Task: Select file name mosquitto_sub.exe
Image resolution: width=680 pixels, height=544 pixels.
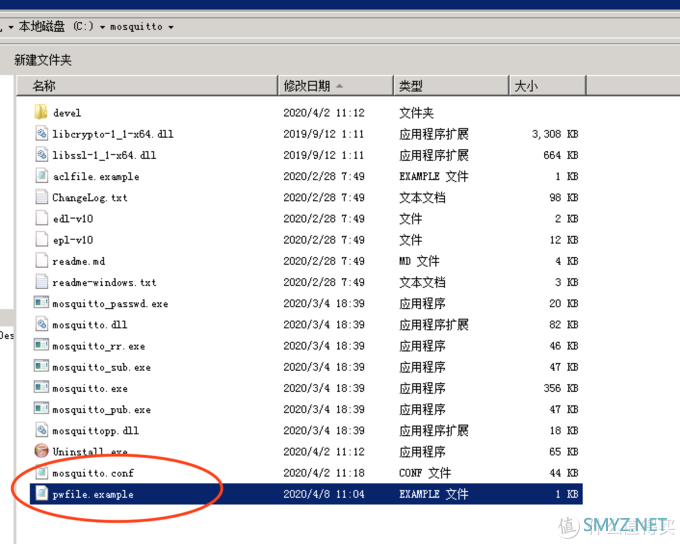Action: [x=101, y=367]
